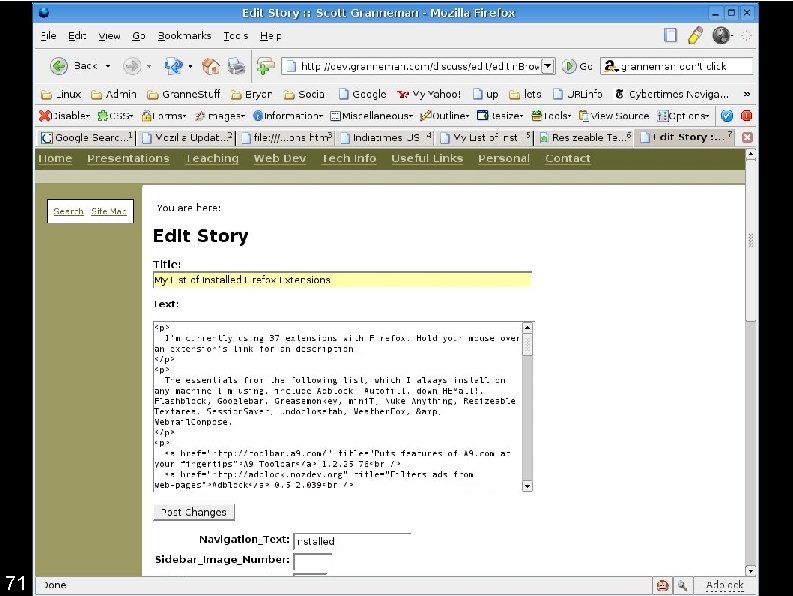The height and width of the screenshot is (596, 793).
Task: Click View Source in developer toolbar
Action: pos(613,116)
